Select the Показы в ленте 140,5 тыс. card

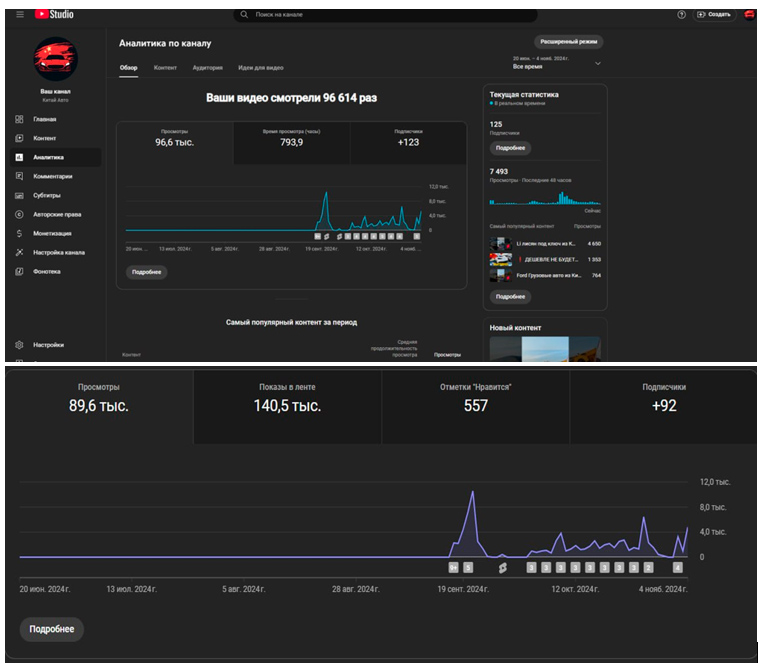pyautogui.click(x=287, y=407)
